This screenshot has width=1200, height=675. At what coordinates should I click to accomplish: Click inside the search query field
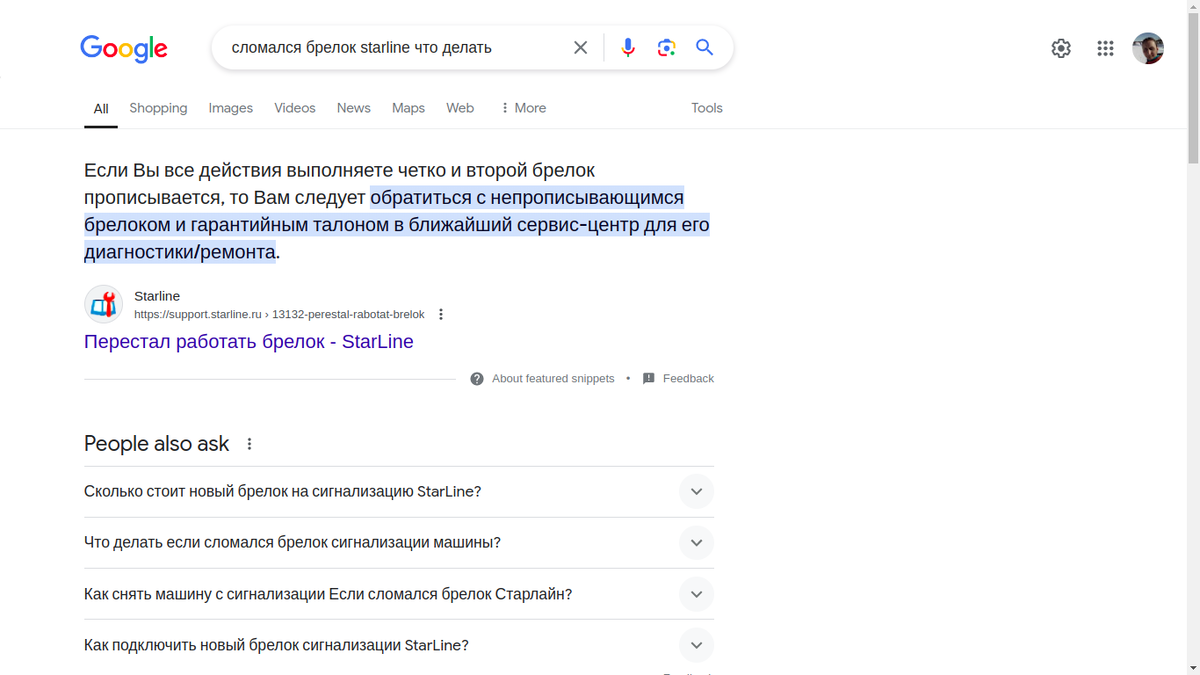pos(395,47)
